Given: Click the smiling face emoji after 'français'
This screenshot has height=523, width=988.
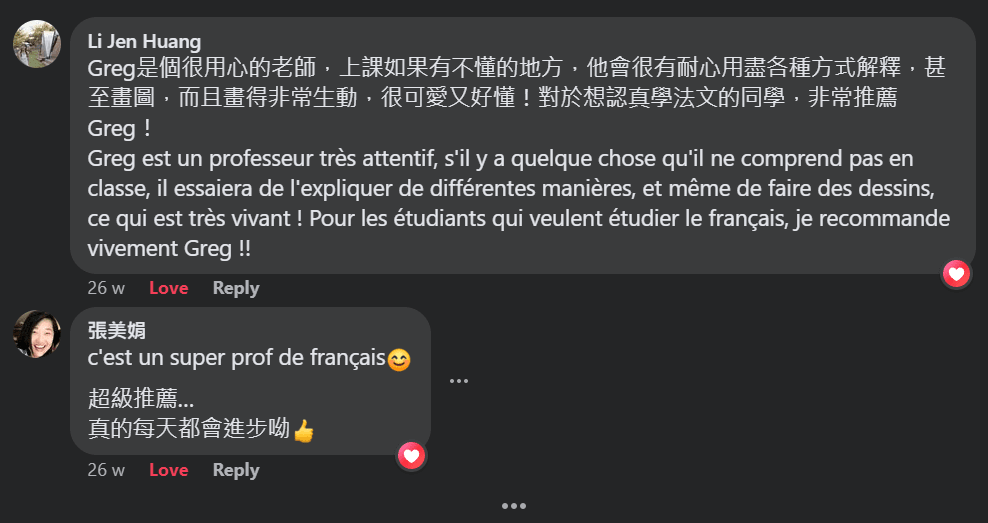Looking at the screenshot, I should 399,360.
